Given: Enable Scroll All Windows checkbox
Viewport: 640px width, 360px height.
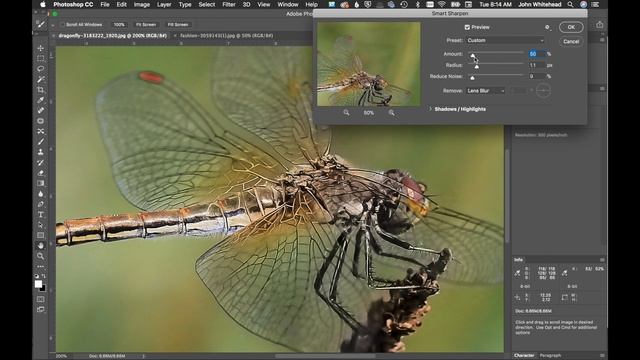Looking at the screenshot, I should (62, 24).
